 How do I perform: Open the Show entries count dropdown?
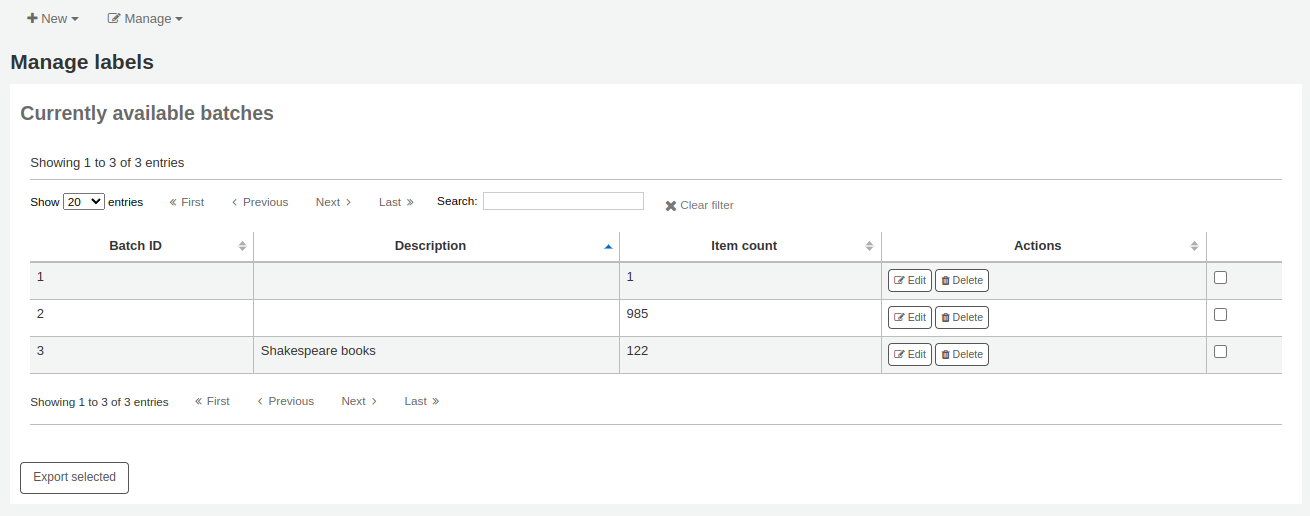(x=83, y=202)
